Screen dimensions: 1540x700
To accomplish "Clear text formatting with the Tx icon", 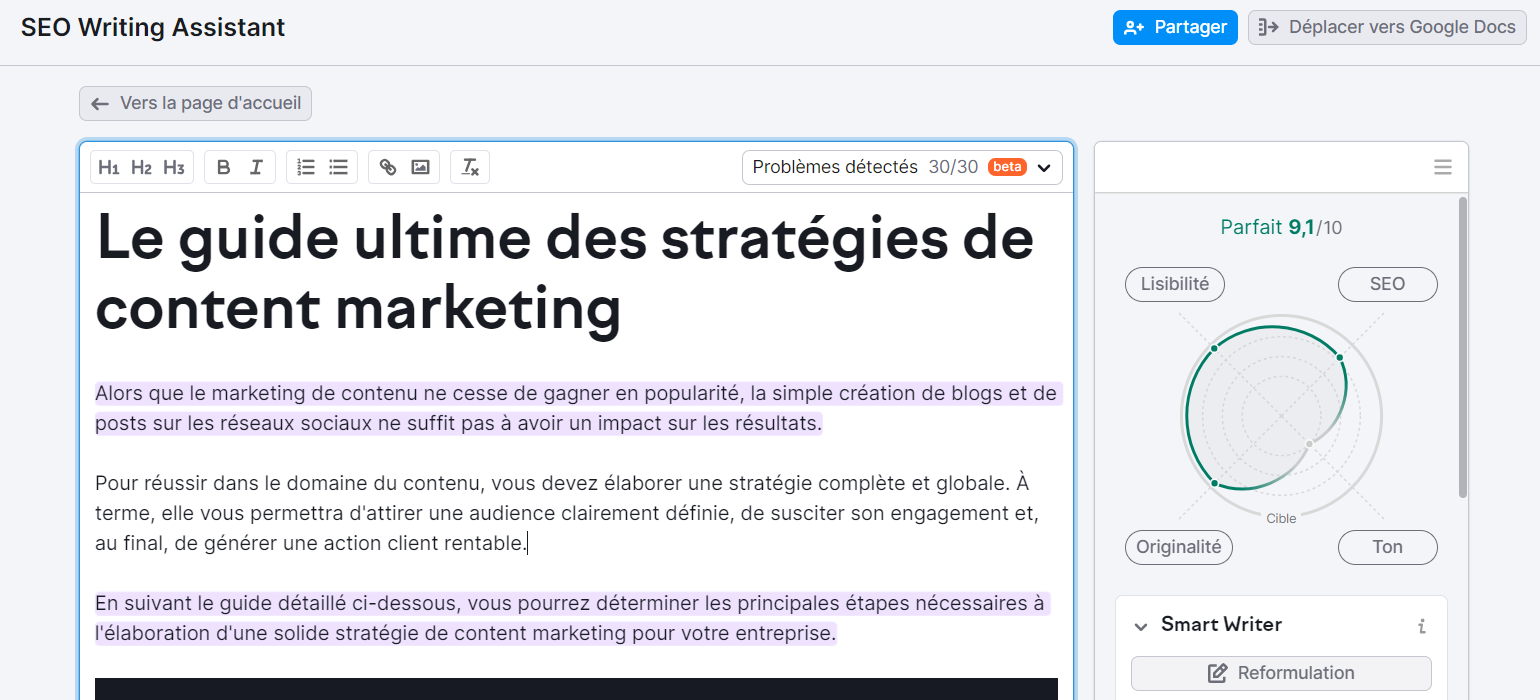I will (x=469, y=167).
